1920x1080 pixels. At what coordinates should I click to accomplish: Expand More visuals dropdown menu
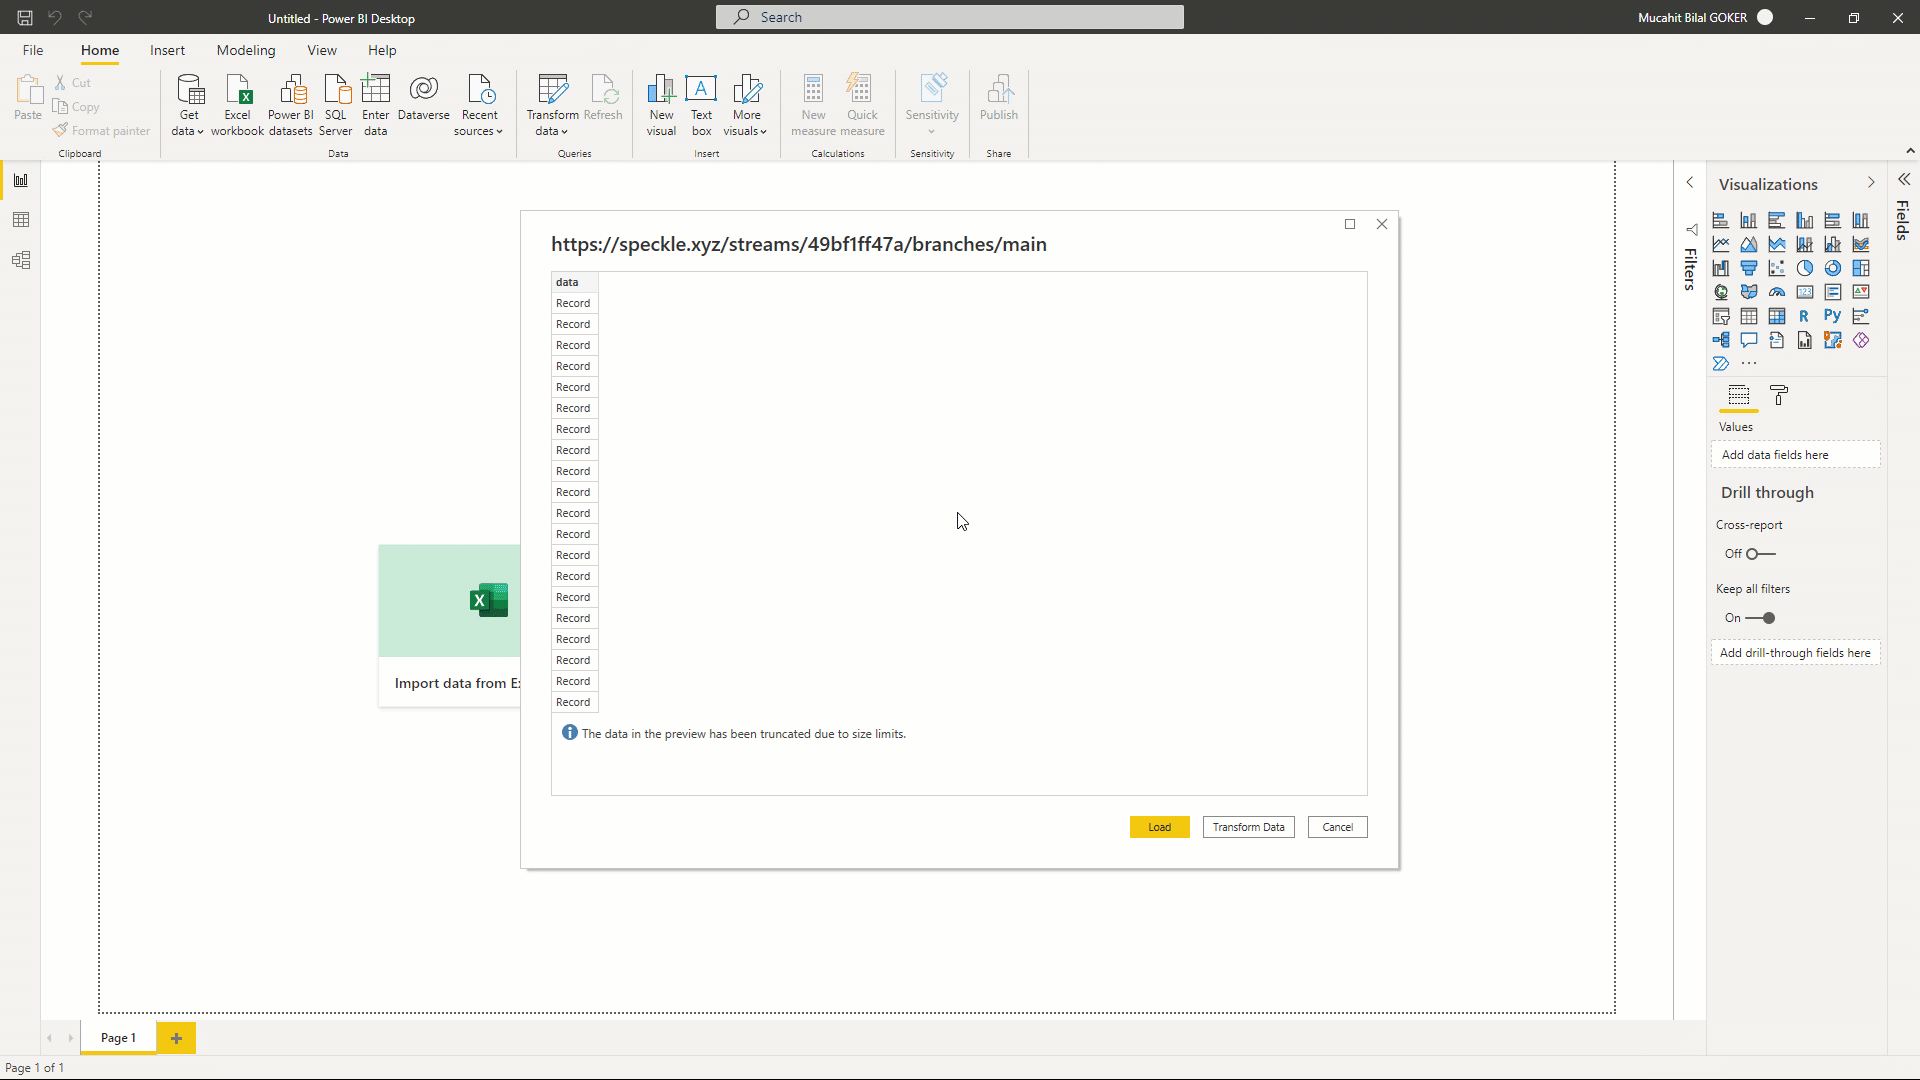(x=746, y=131)
